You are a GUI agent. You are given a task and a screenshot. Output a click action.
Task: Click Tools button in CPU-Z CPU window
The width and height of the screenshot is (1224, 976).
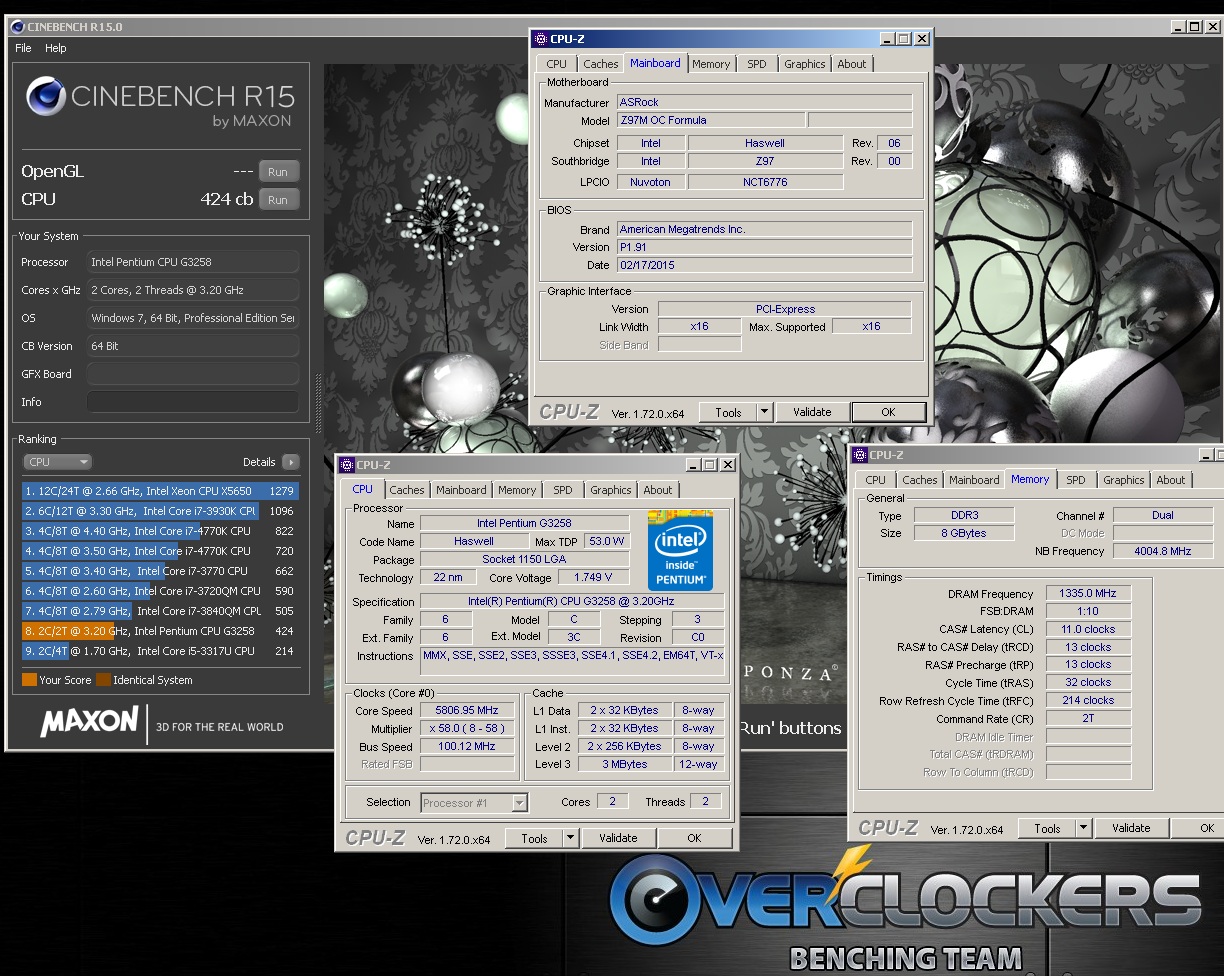534,838
